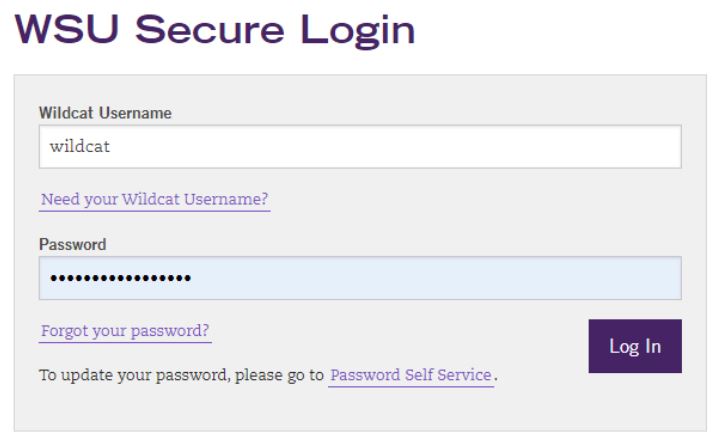Open the "Need your Wildcat Username?" link
The image size is (716, 444).
(x=154, y=199)
